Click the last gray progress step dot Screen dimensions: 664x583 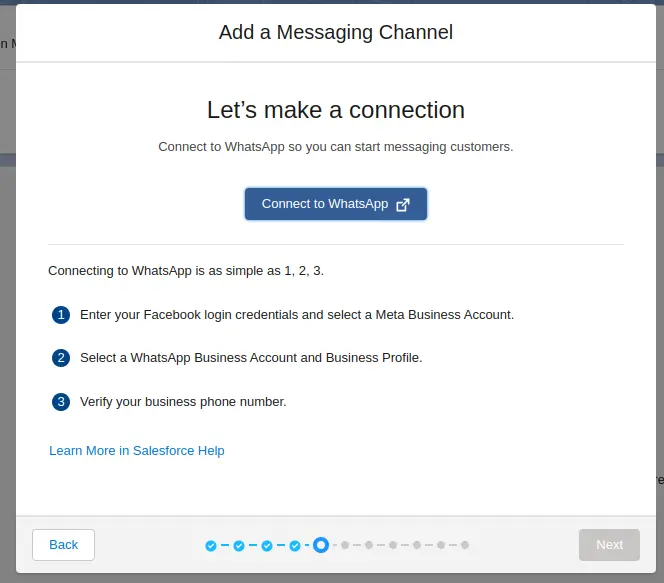(x=465, y=545)
